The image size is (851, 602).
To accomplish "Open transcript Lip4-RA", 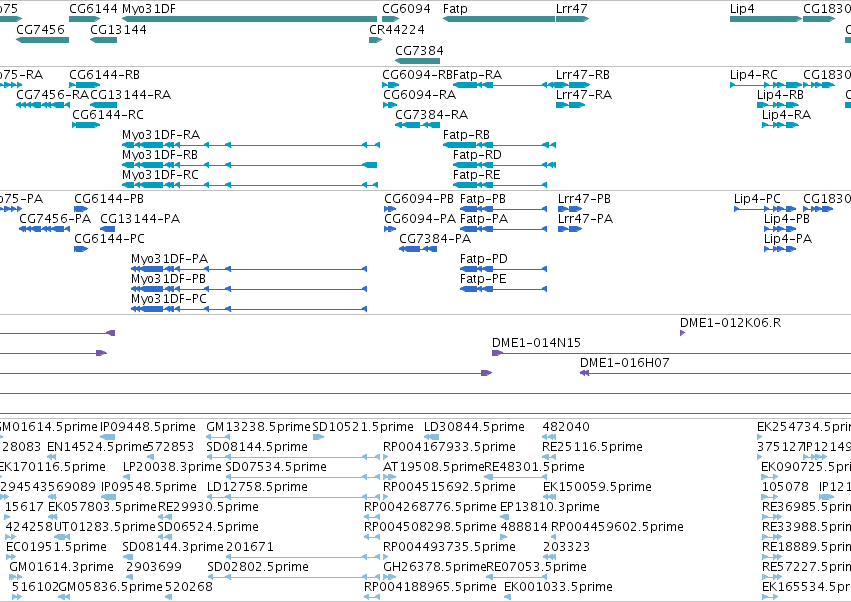I will click(x=780, y=125).
